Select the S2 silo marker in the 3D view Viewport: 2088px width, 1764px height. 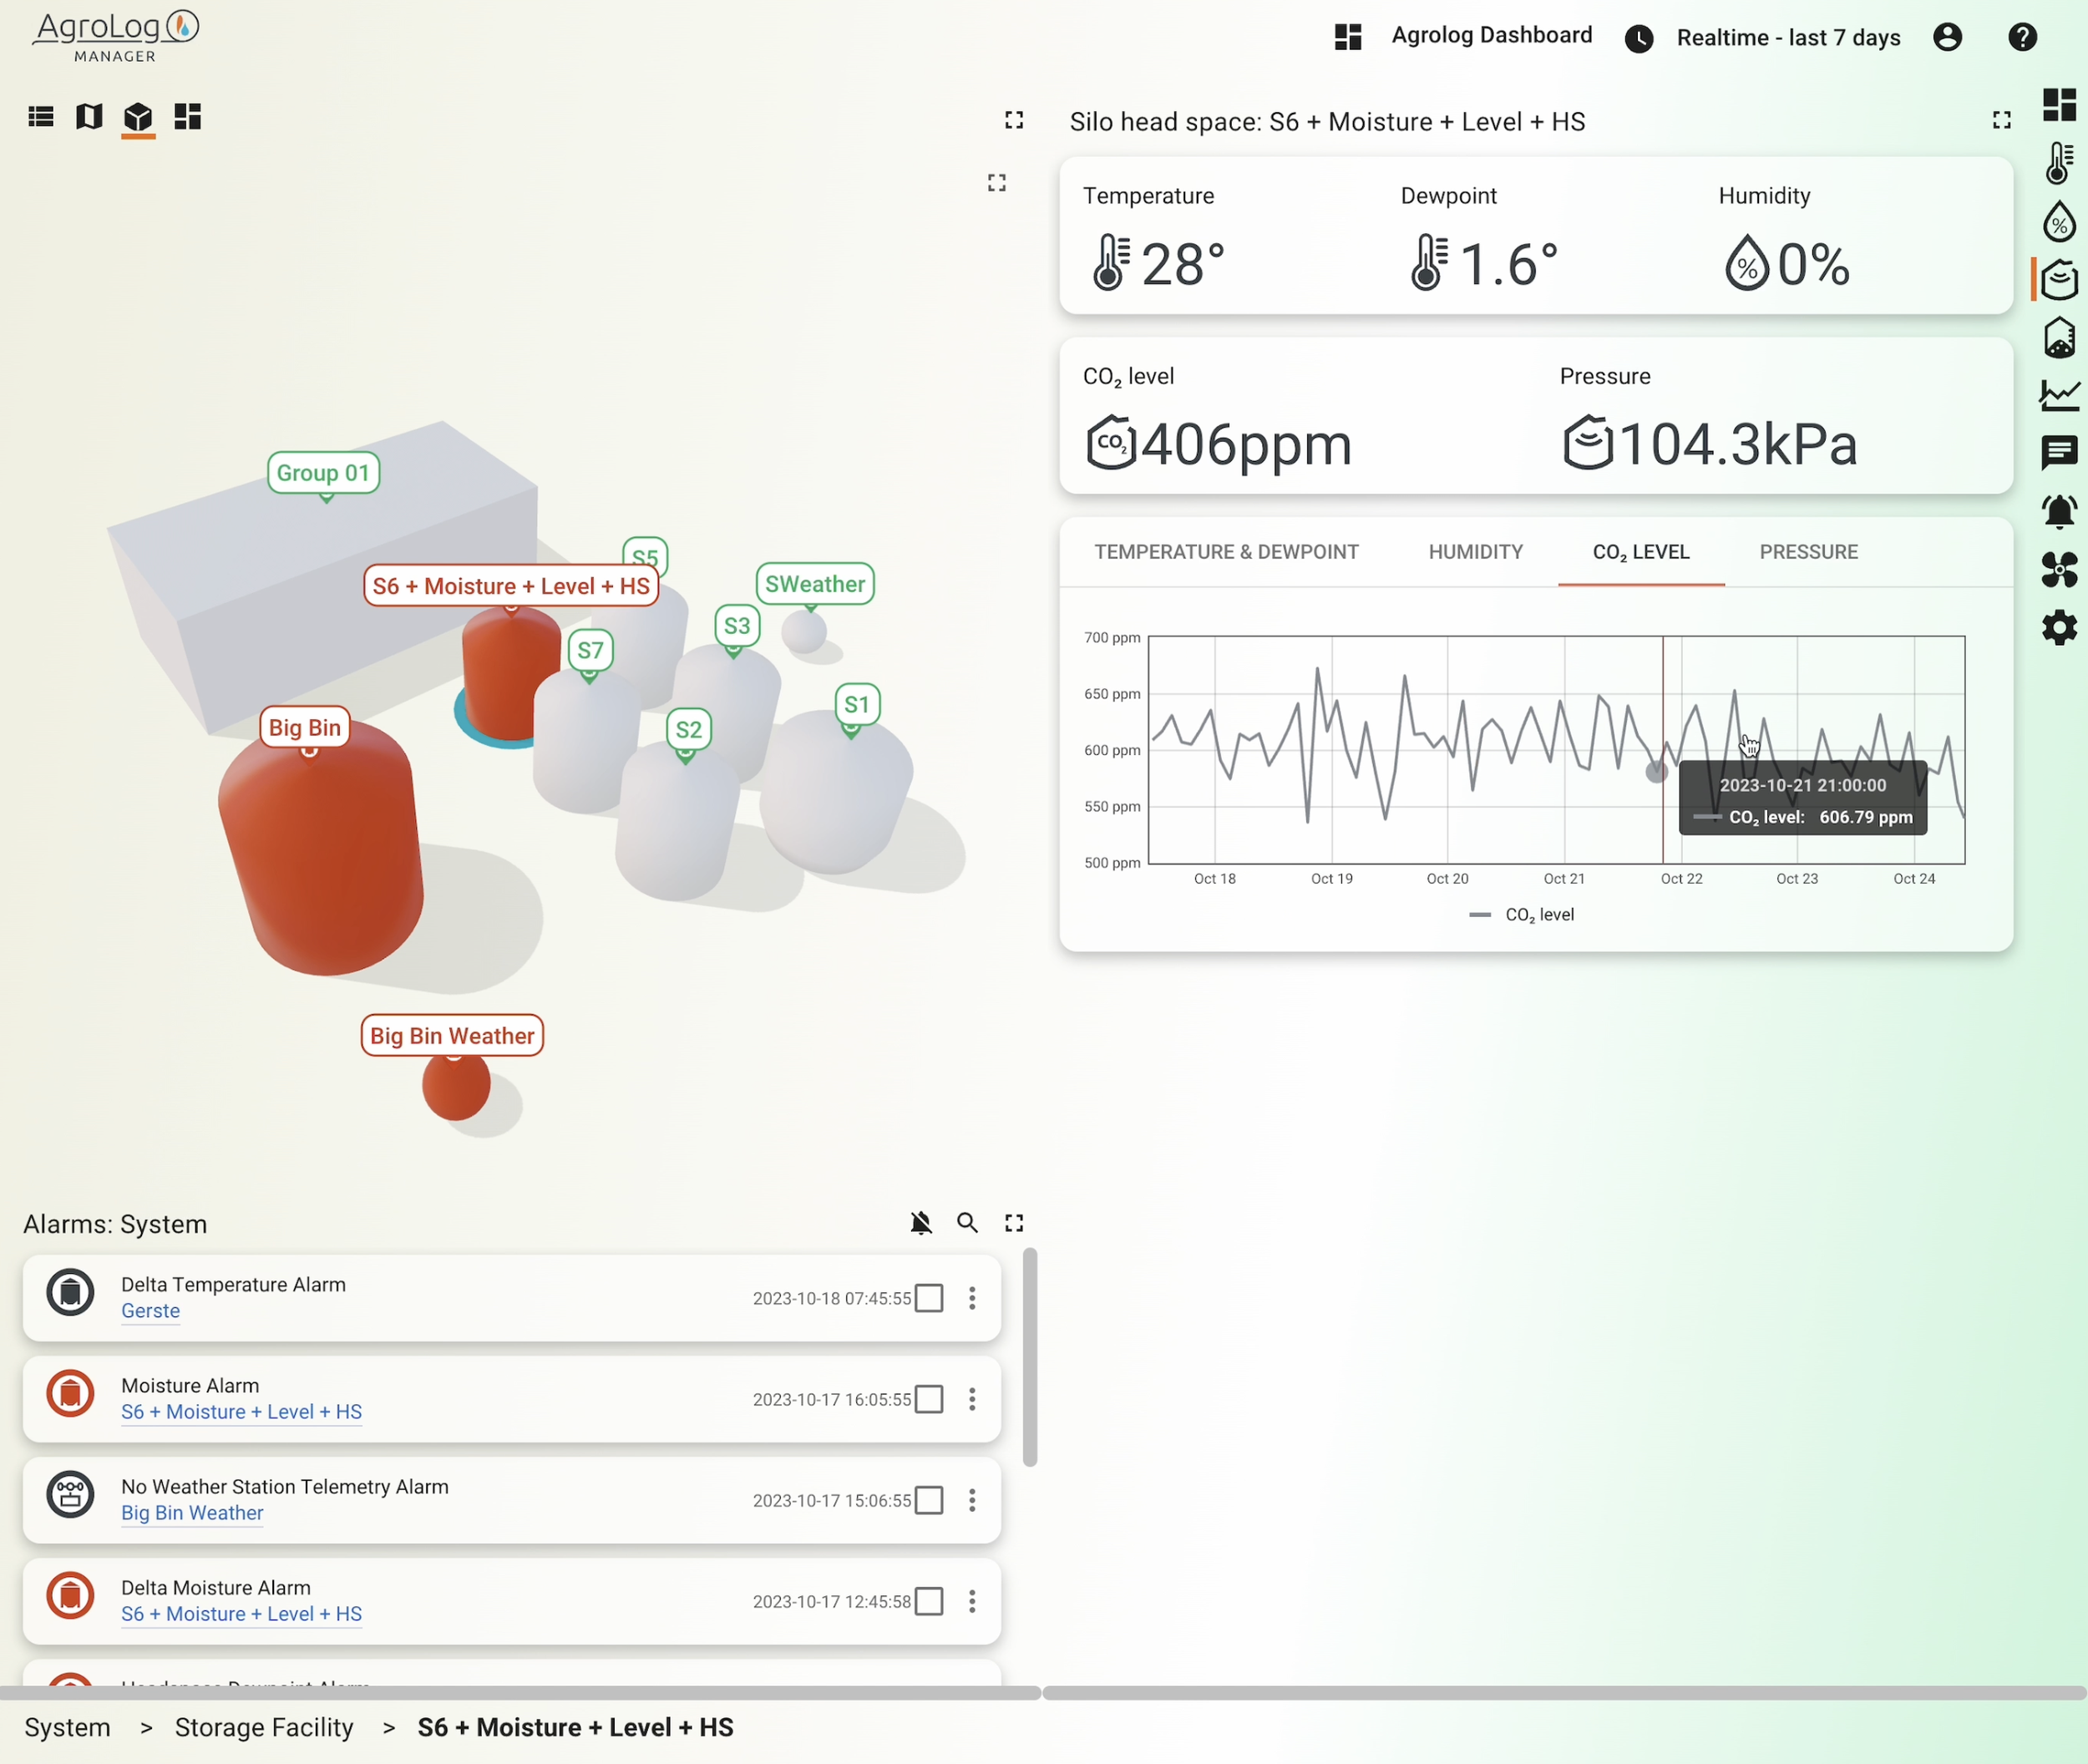(x=687, y=729)
